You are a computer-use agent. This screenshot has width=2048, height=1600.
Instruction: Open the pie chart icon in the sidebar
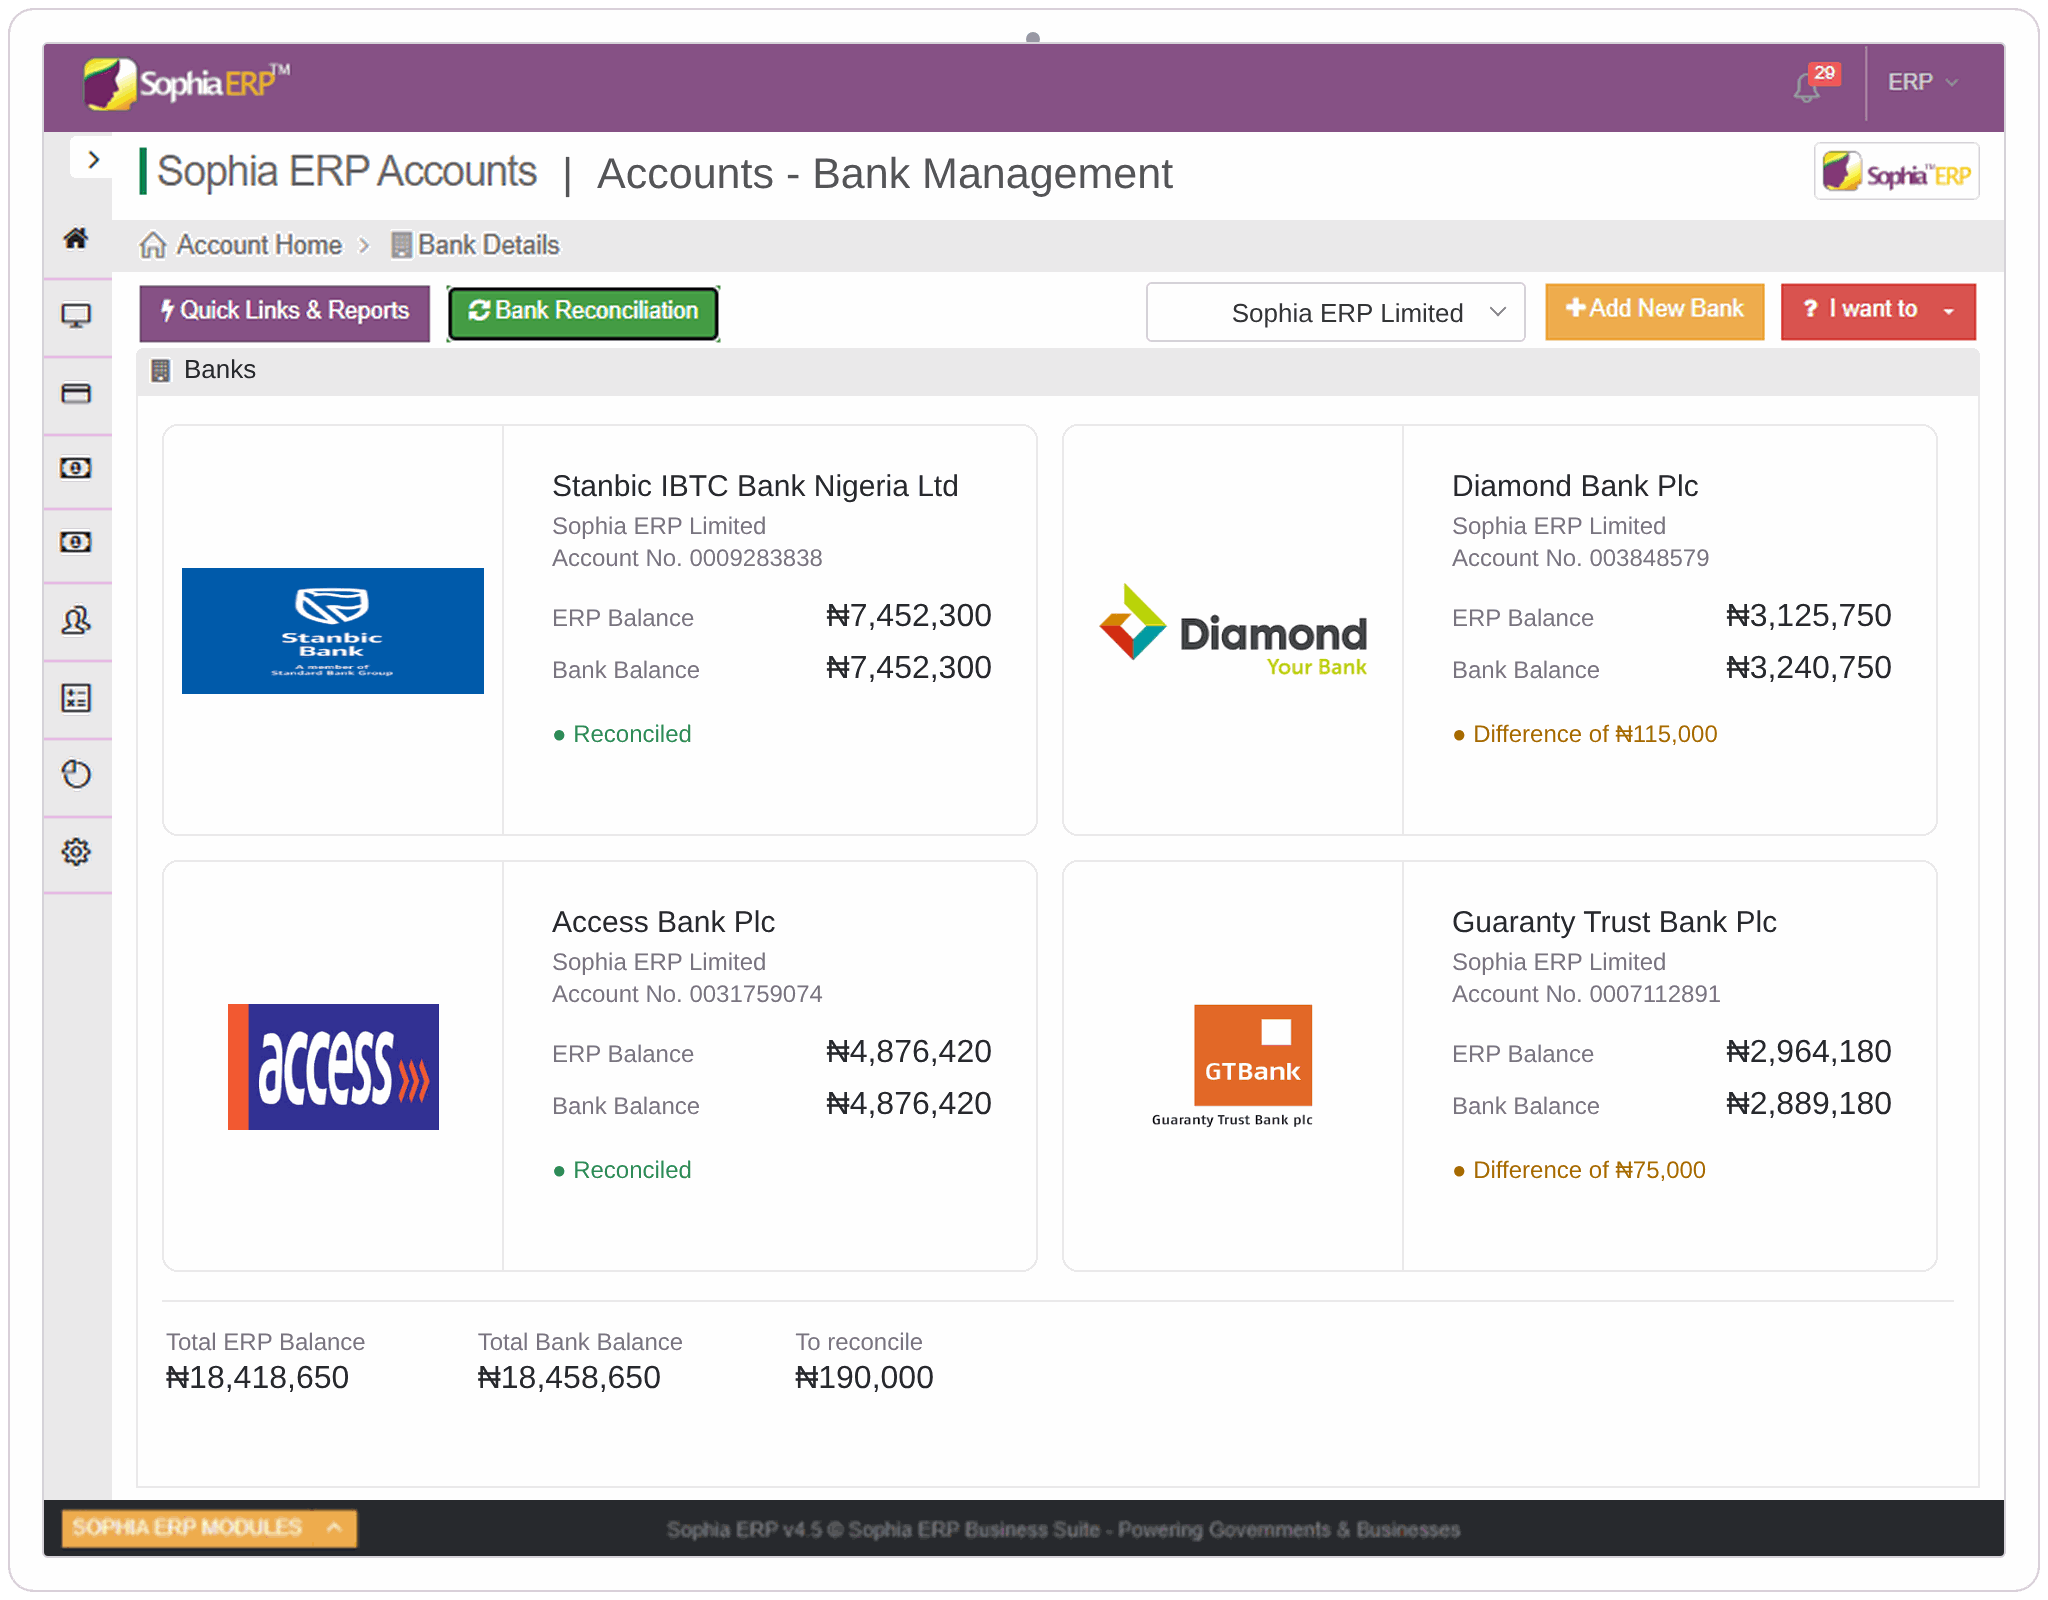pyautogui.click(x=76, y=774)
